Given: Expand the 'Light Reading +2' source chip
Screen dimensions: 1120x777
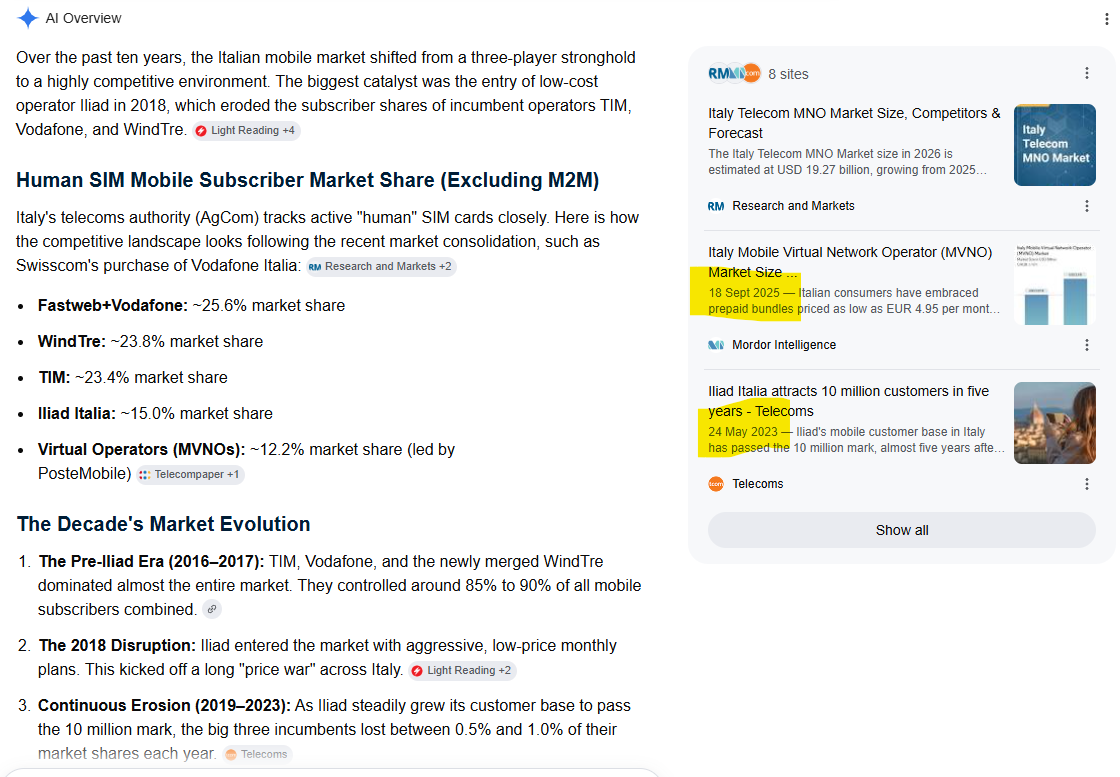Looking at the screenshot, I should click(463, 671).
